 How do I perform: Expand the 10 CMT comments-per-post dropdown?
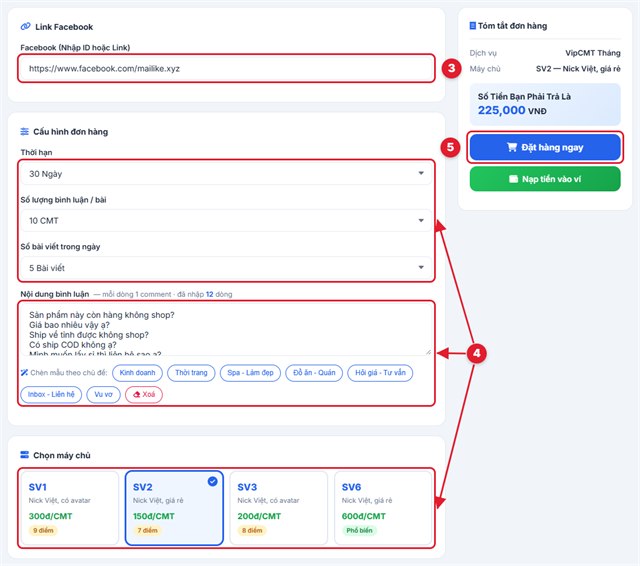coord(226,221)
